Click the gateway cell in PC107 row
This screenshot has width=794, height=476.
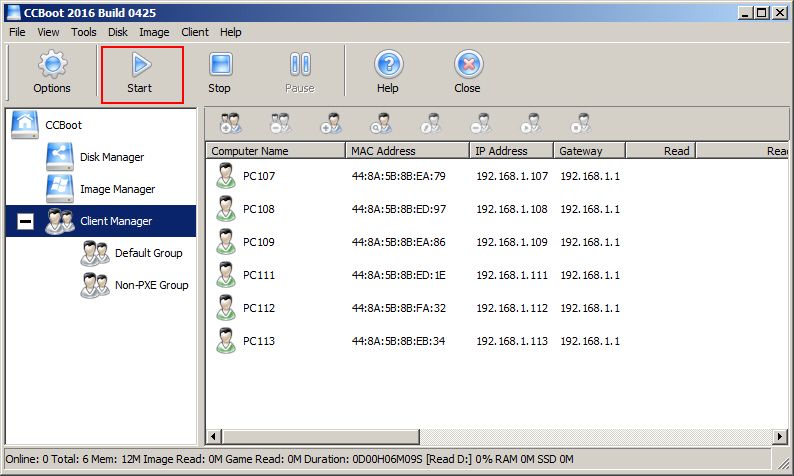pos(590,176)
